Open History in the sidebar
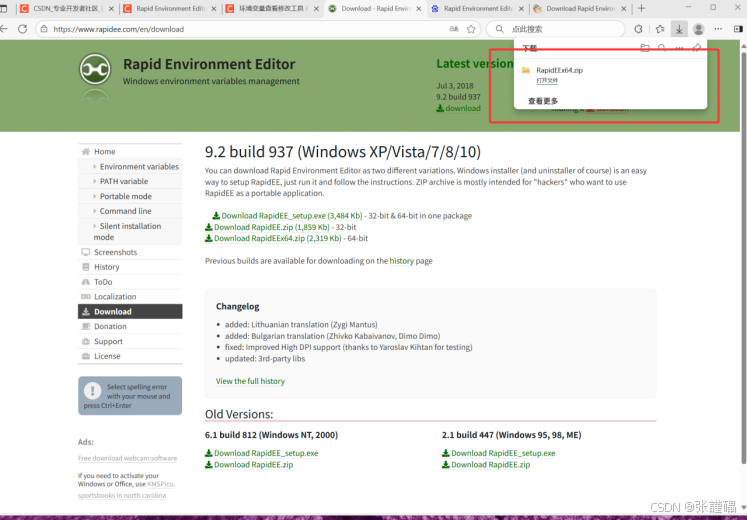Screen dimensions: 747x520 pyautogui.click(x=130, y=267)
